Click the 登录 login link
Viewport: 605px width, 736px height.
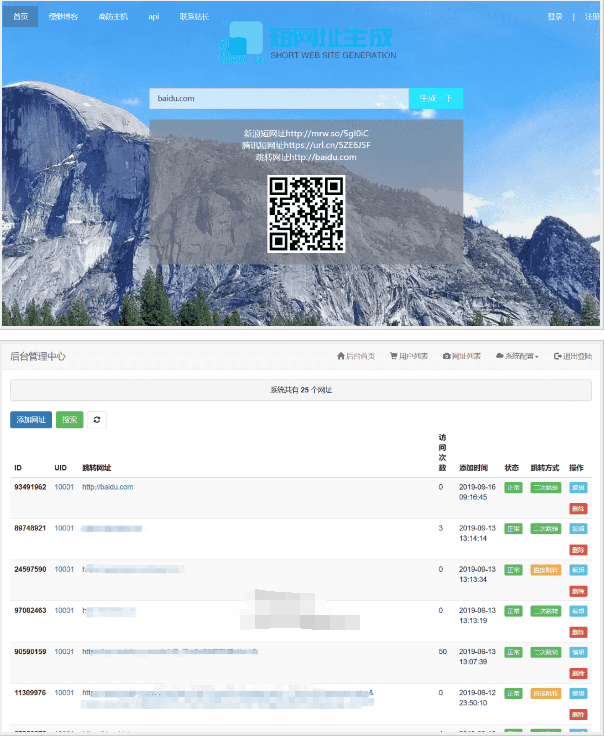coord(555,17)
